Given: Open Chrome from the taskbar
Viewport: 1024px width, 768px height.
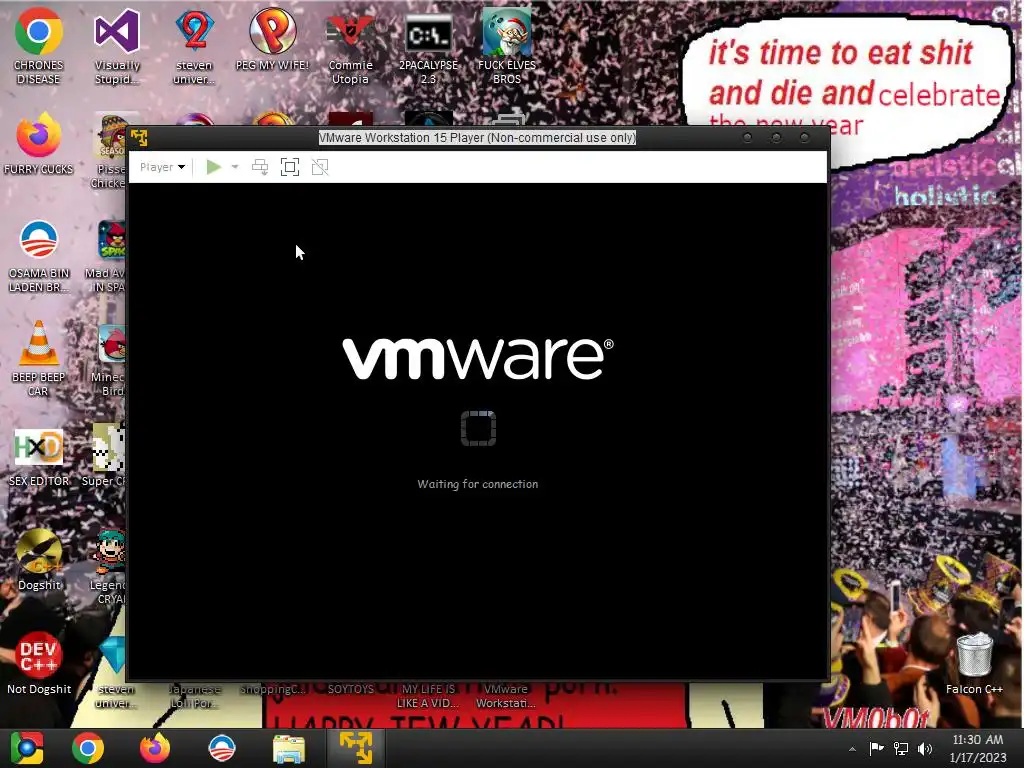Looking at the screenshot, I should click(88, 748).
